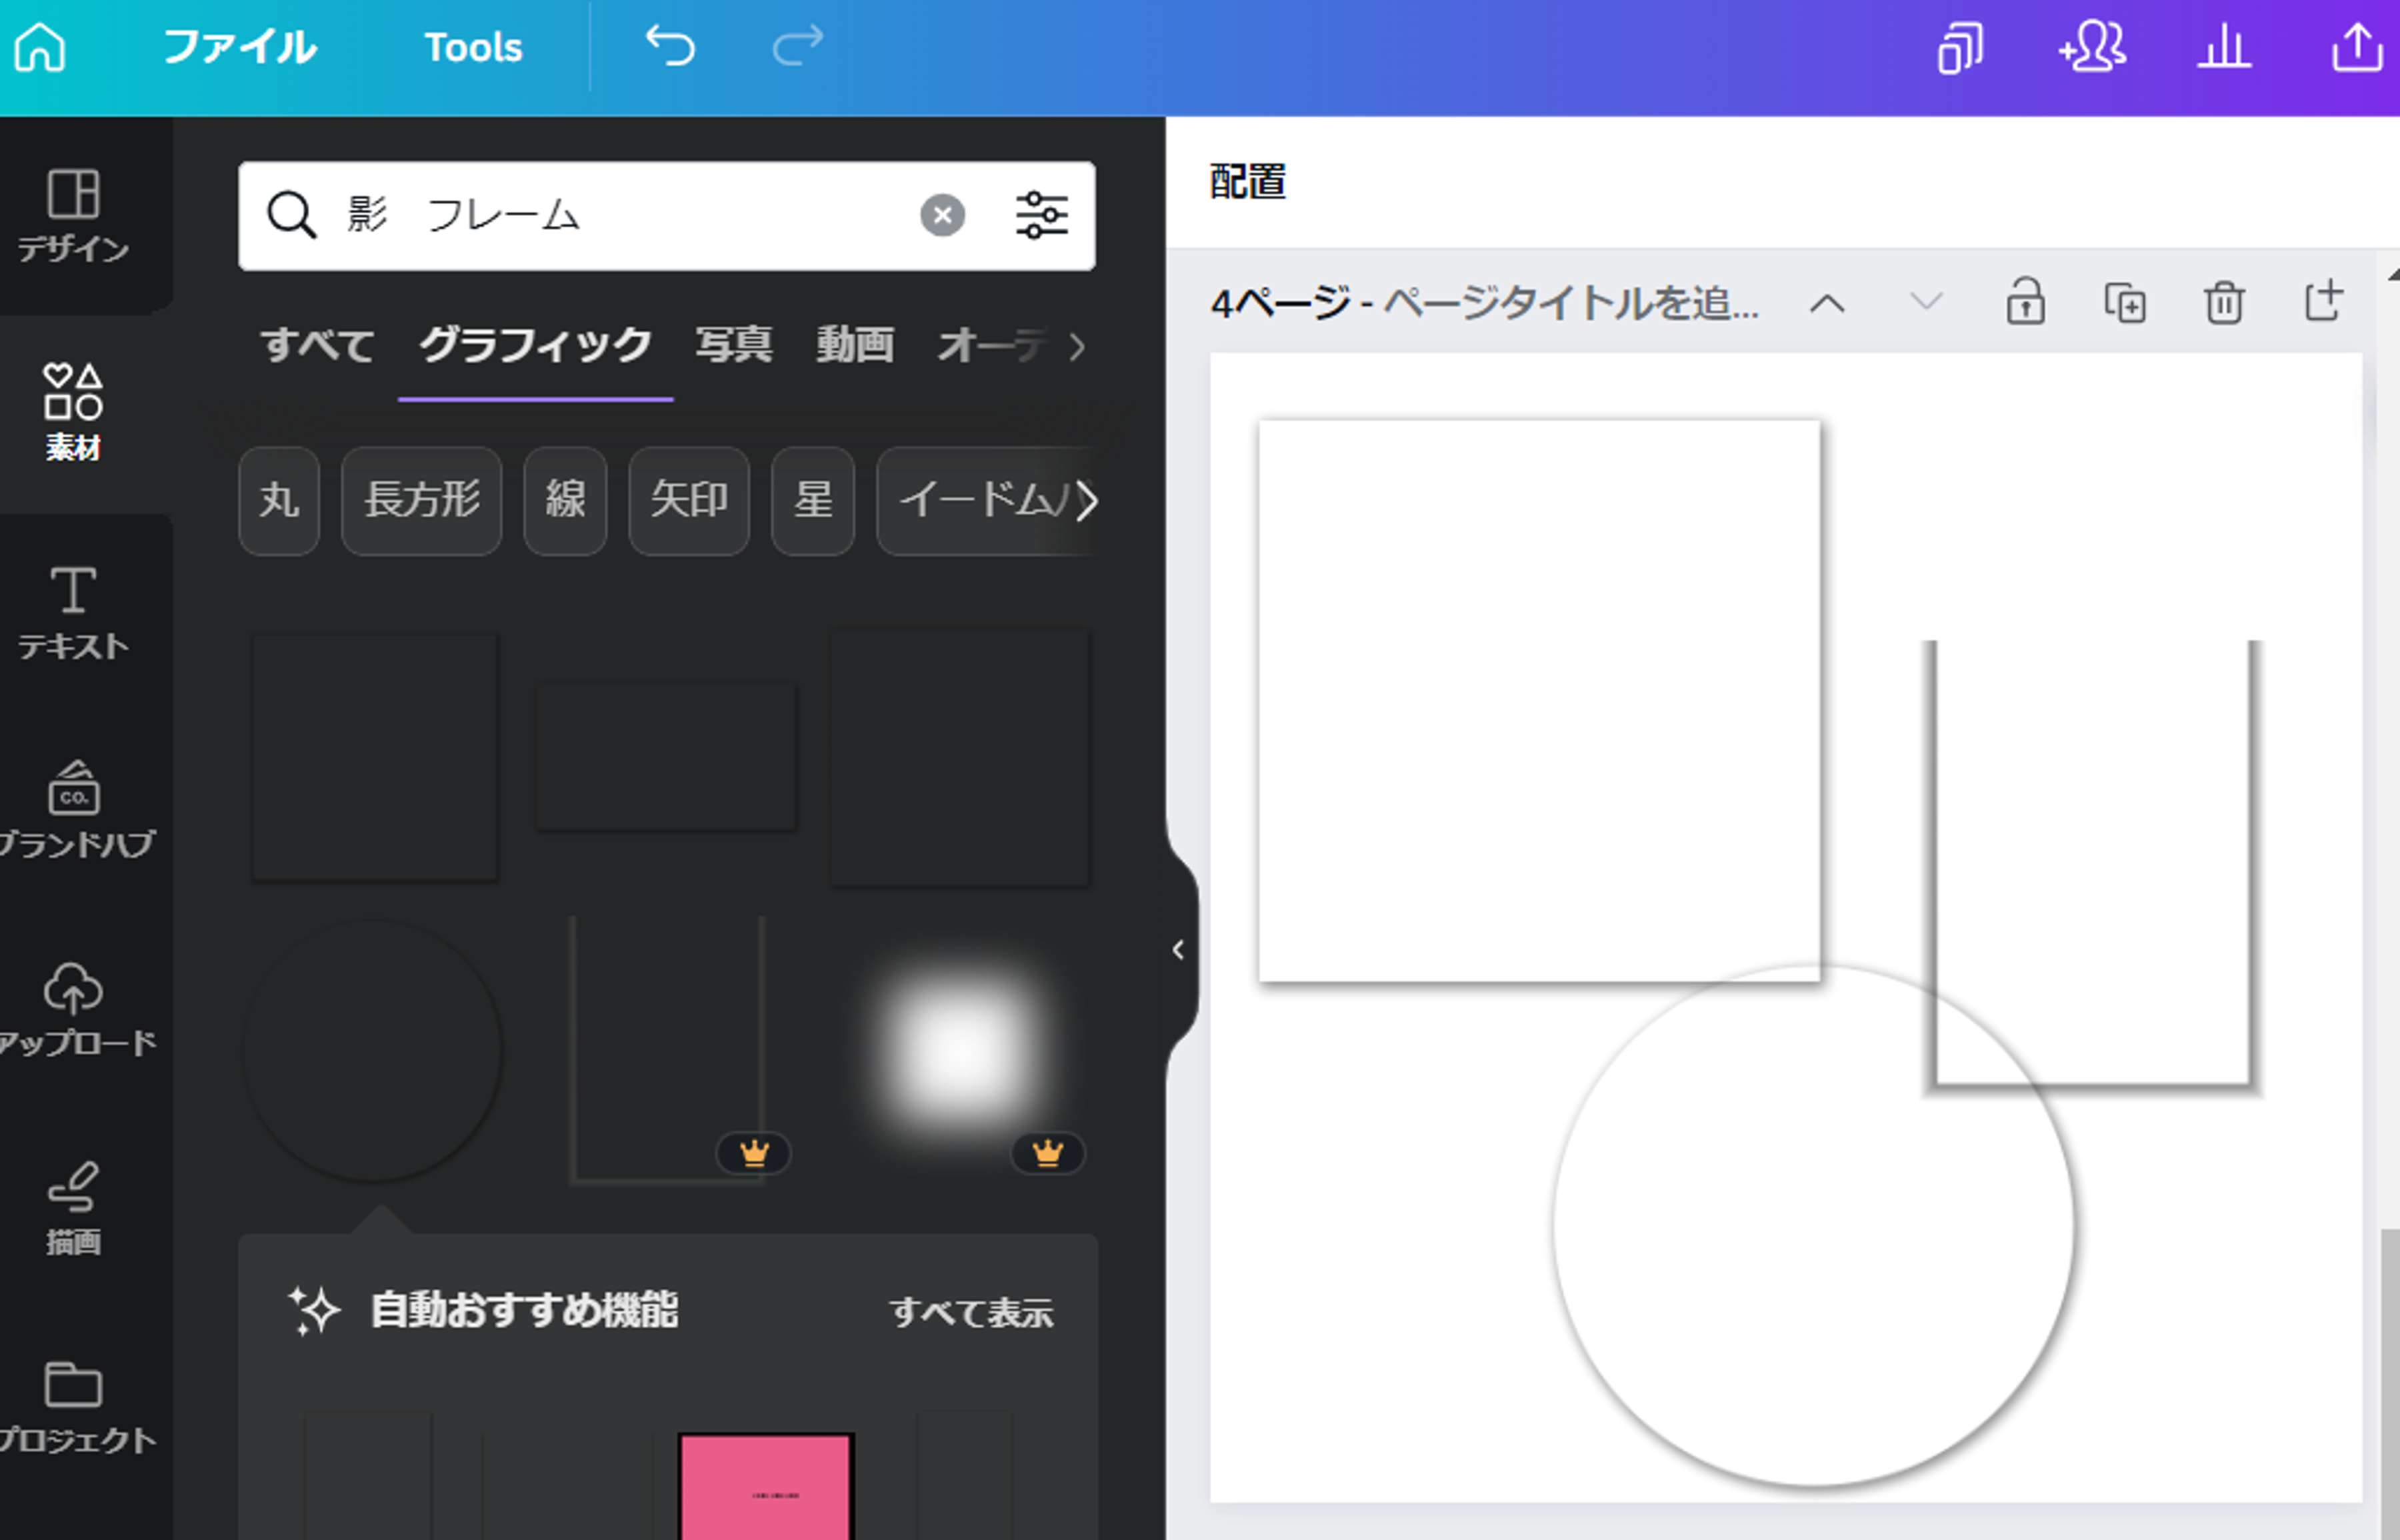Select the 長方形 suggestion chip
This screenshot has height=1540, width=2400.
pyautogui.click(x=422, y=500)
